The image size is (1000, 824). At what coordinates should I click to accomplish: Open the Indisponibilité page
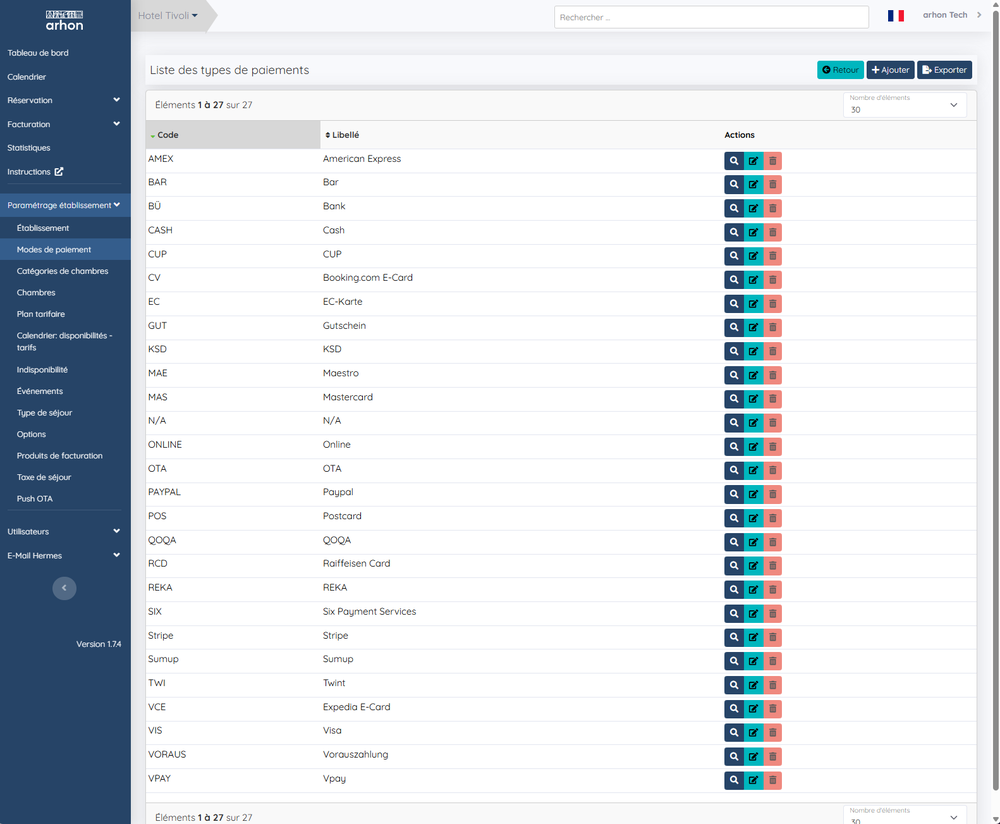(x=42, y=369)
